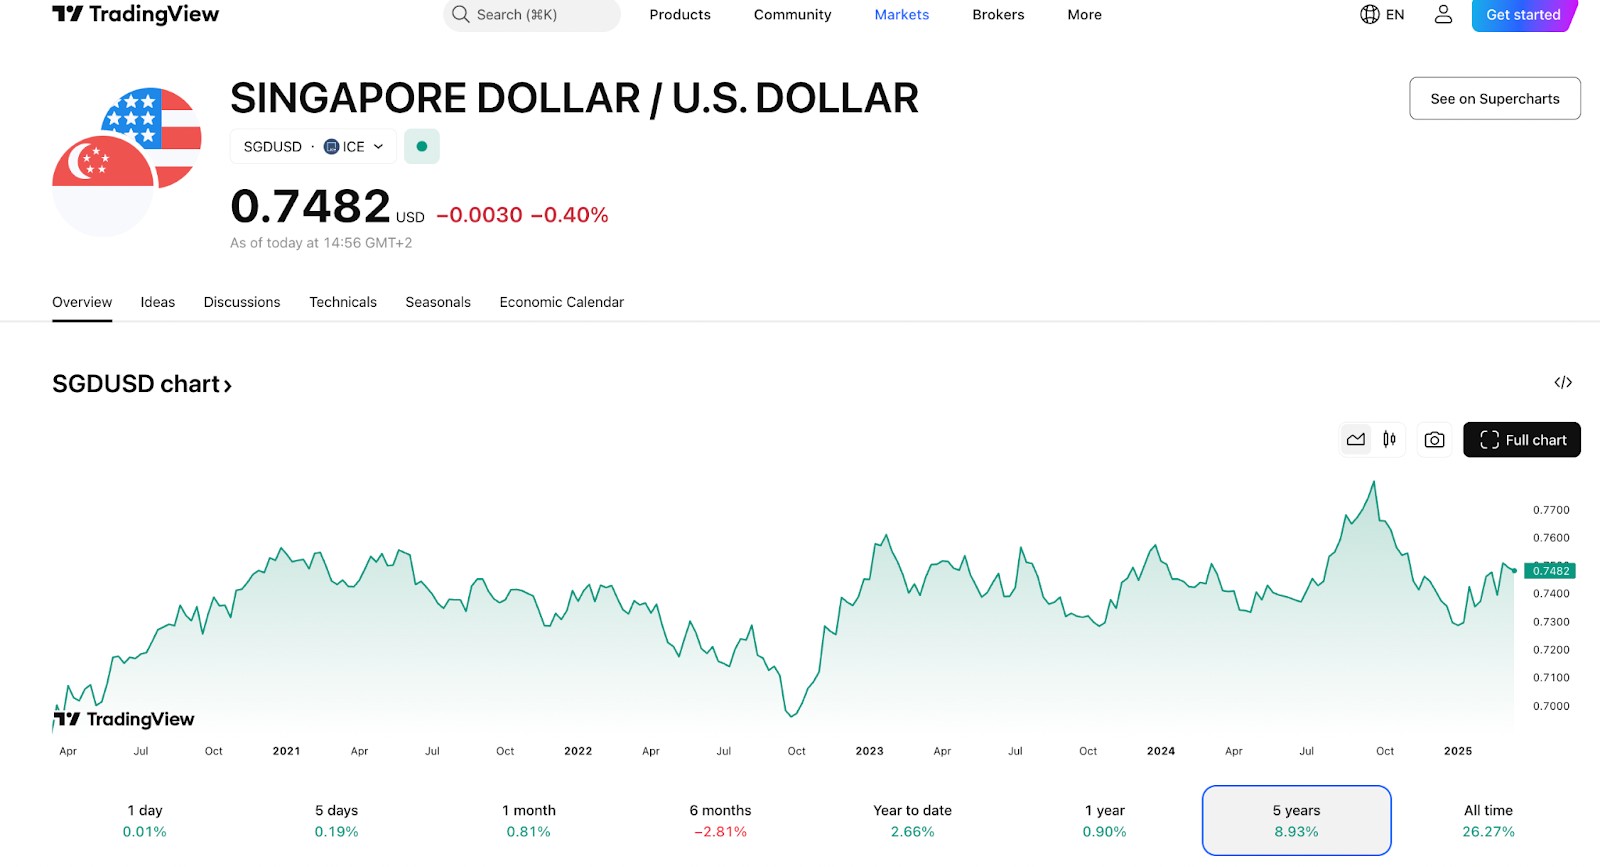
Task: Select the Year to date range
Action: point(913,820)
